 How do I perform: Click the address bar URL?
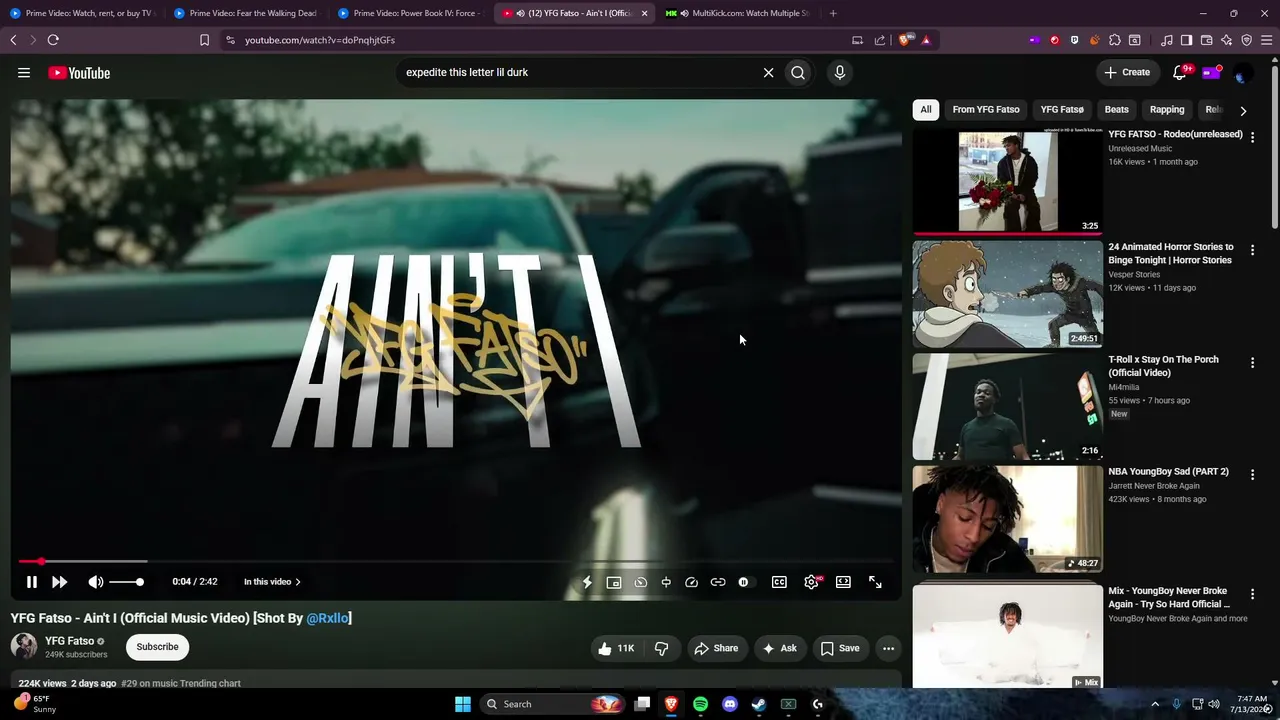click(x=320, y=40)
